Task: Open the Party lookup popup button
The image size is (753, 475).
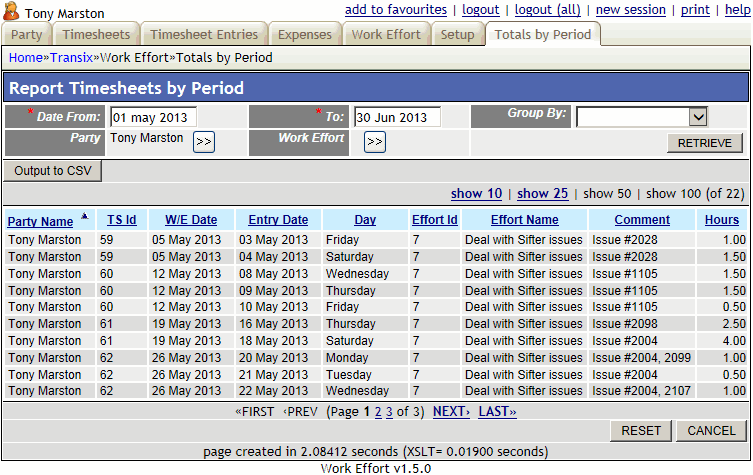Action: pyautogui.click(x=203, y=142)
